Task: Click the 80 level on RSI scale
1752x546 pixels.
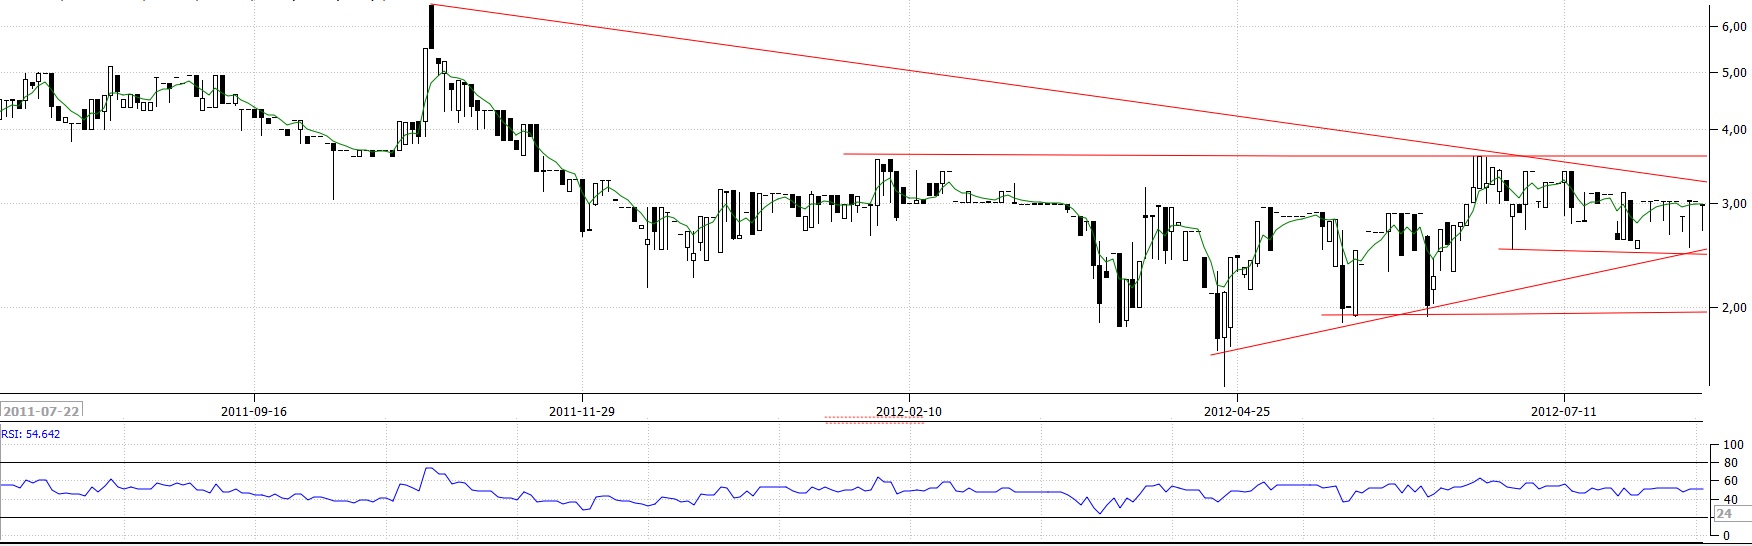Action: coord(1727,463)
